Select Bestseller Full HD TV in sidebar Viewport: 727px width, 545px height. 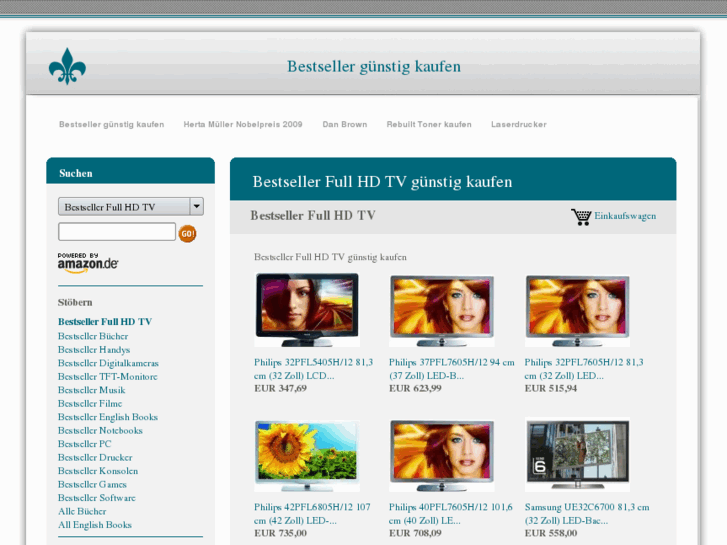pyautogui.click(x=105, y=322)
